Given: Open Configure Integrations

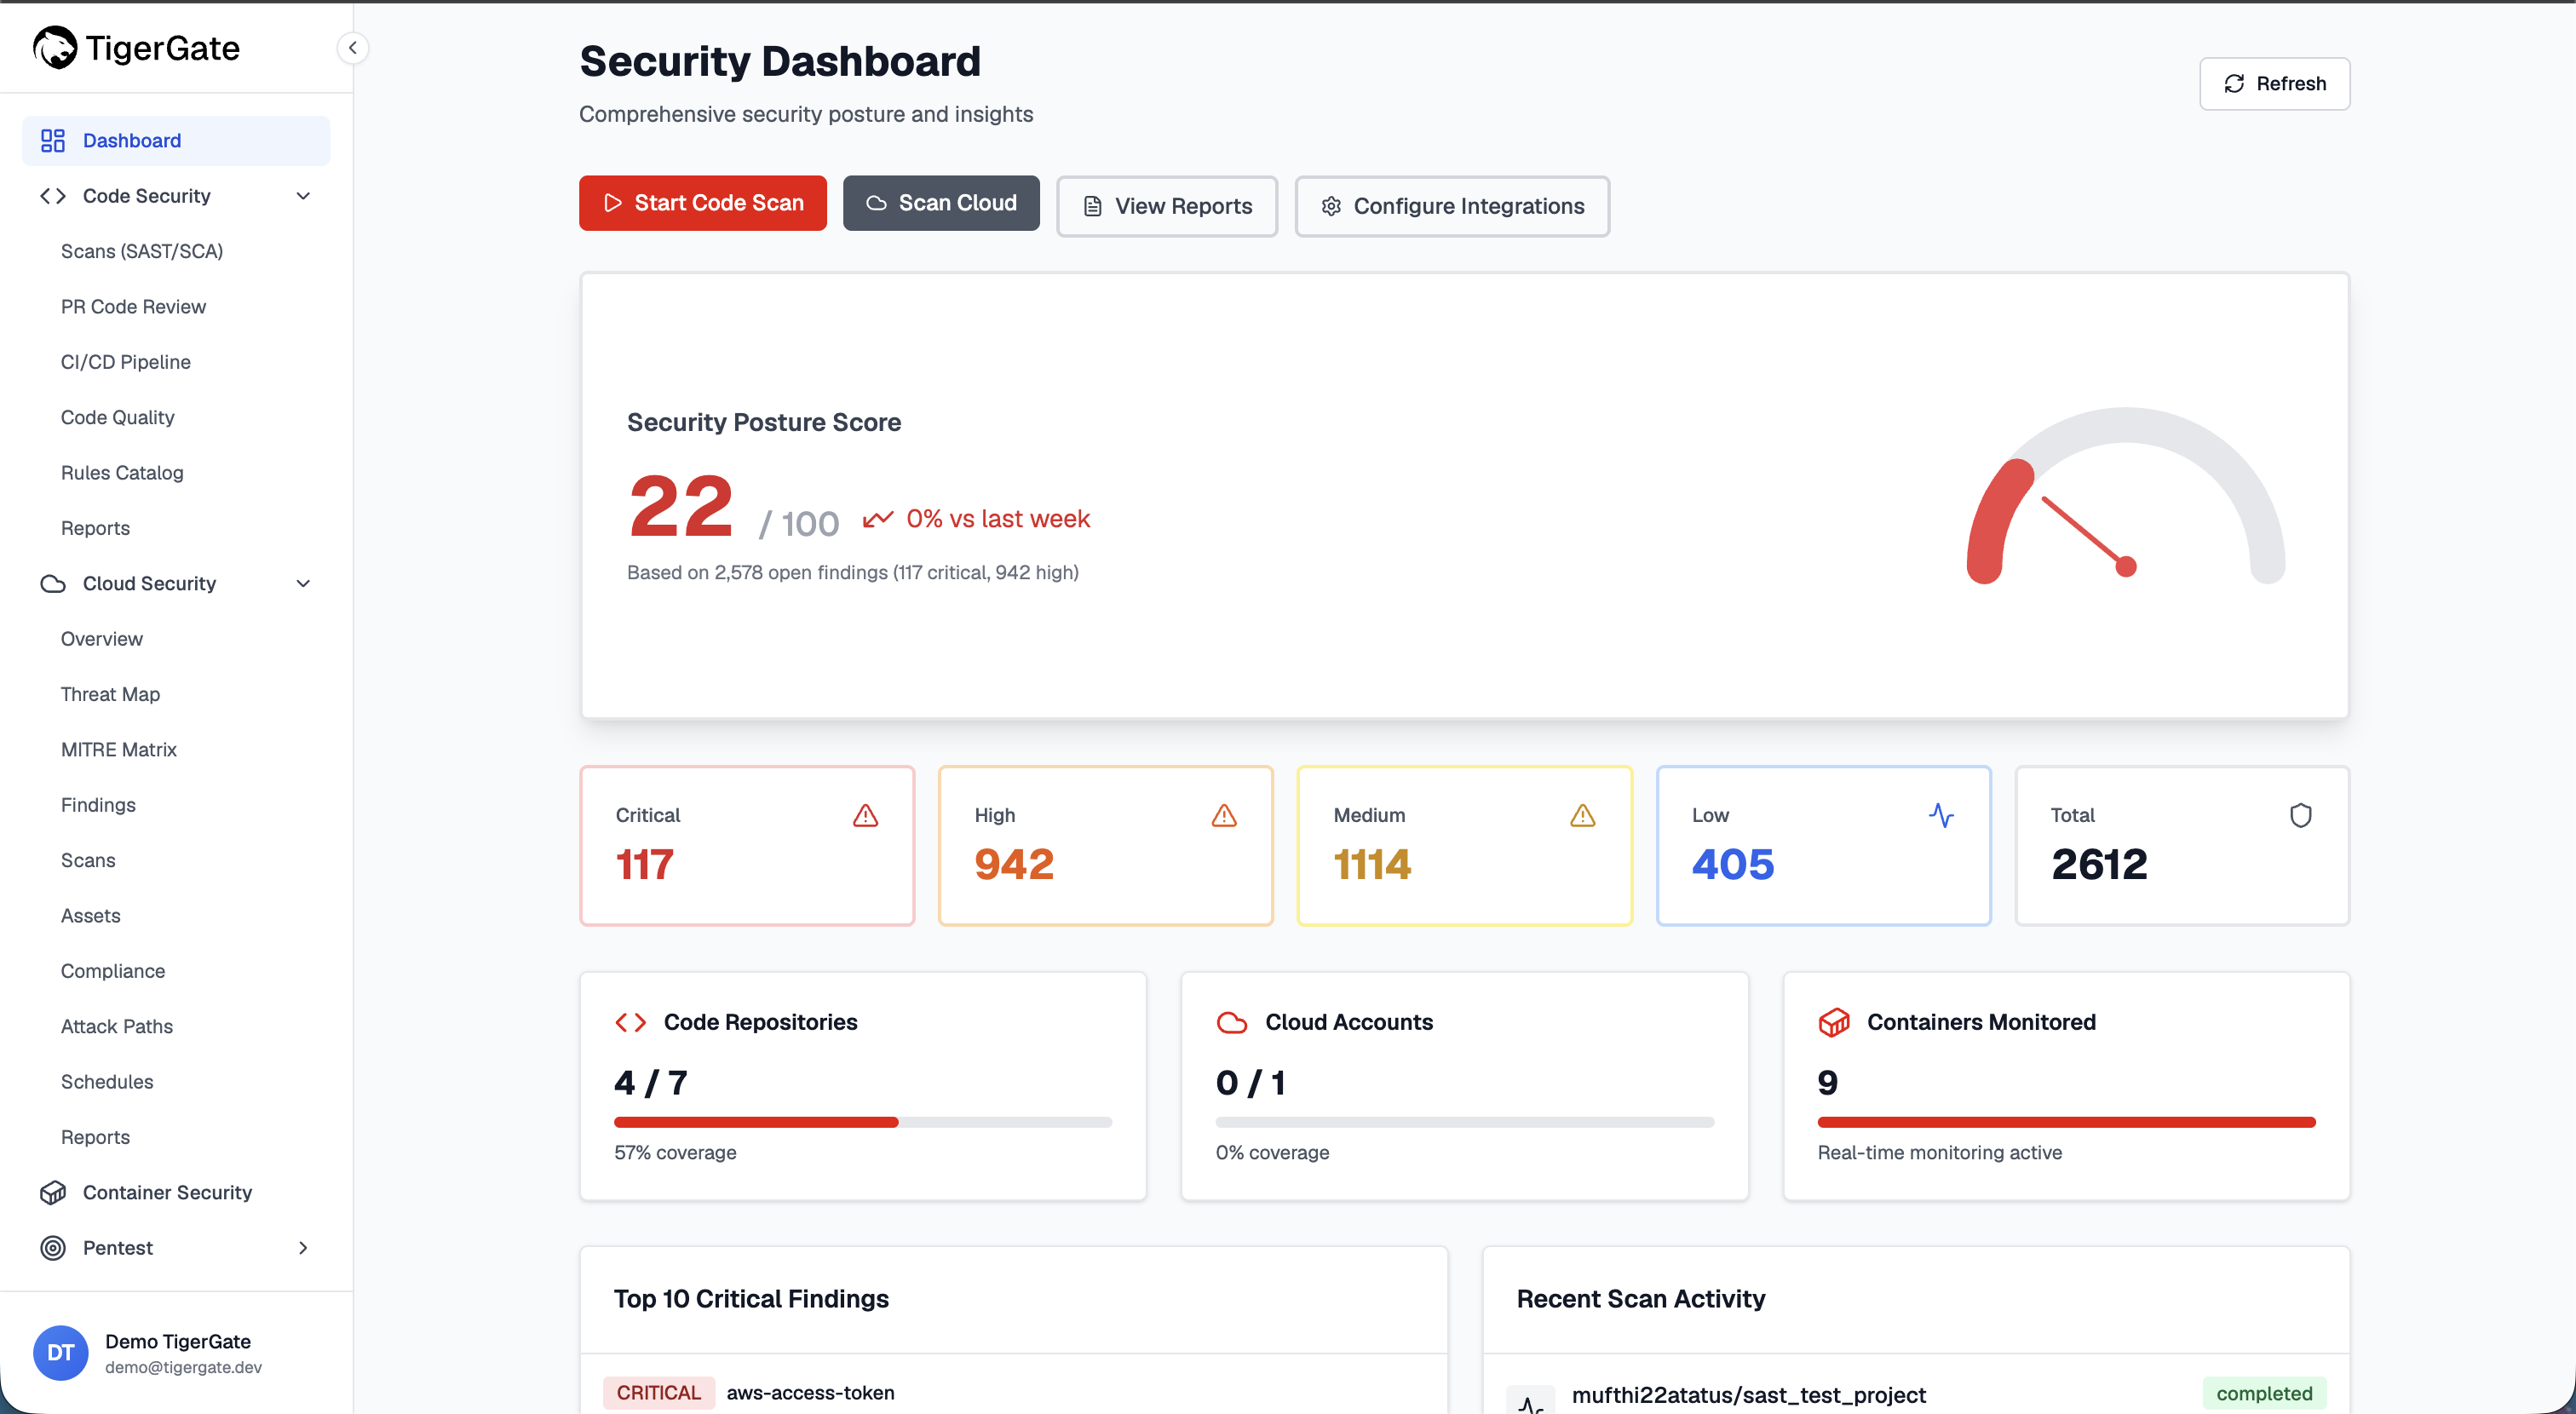Looking at the screenshot, I should [1452, 206].
